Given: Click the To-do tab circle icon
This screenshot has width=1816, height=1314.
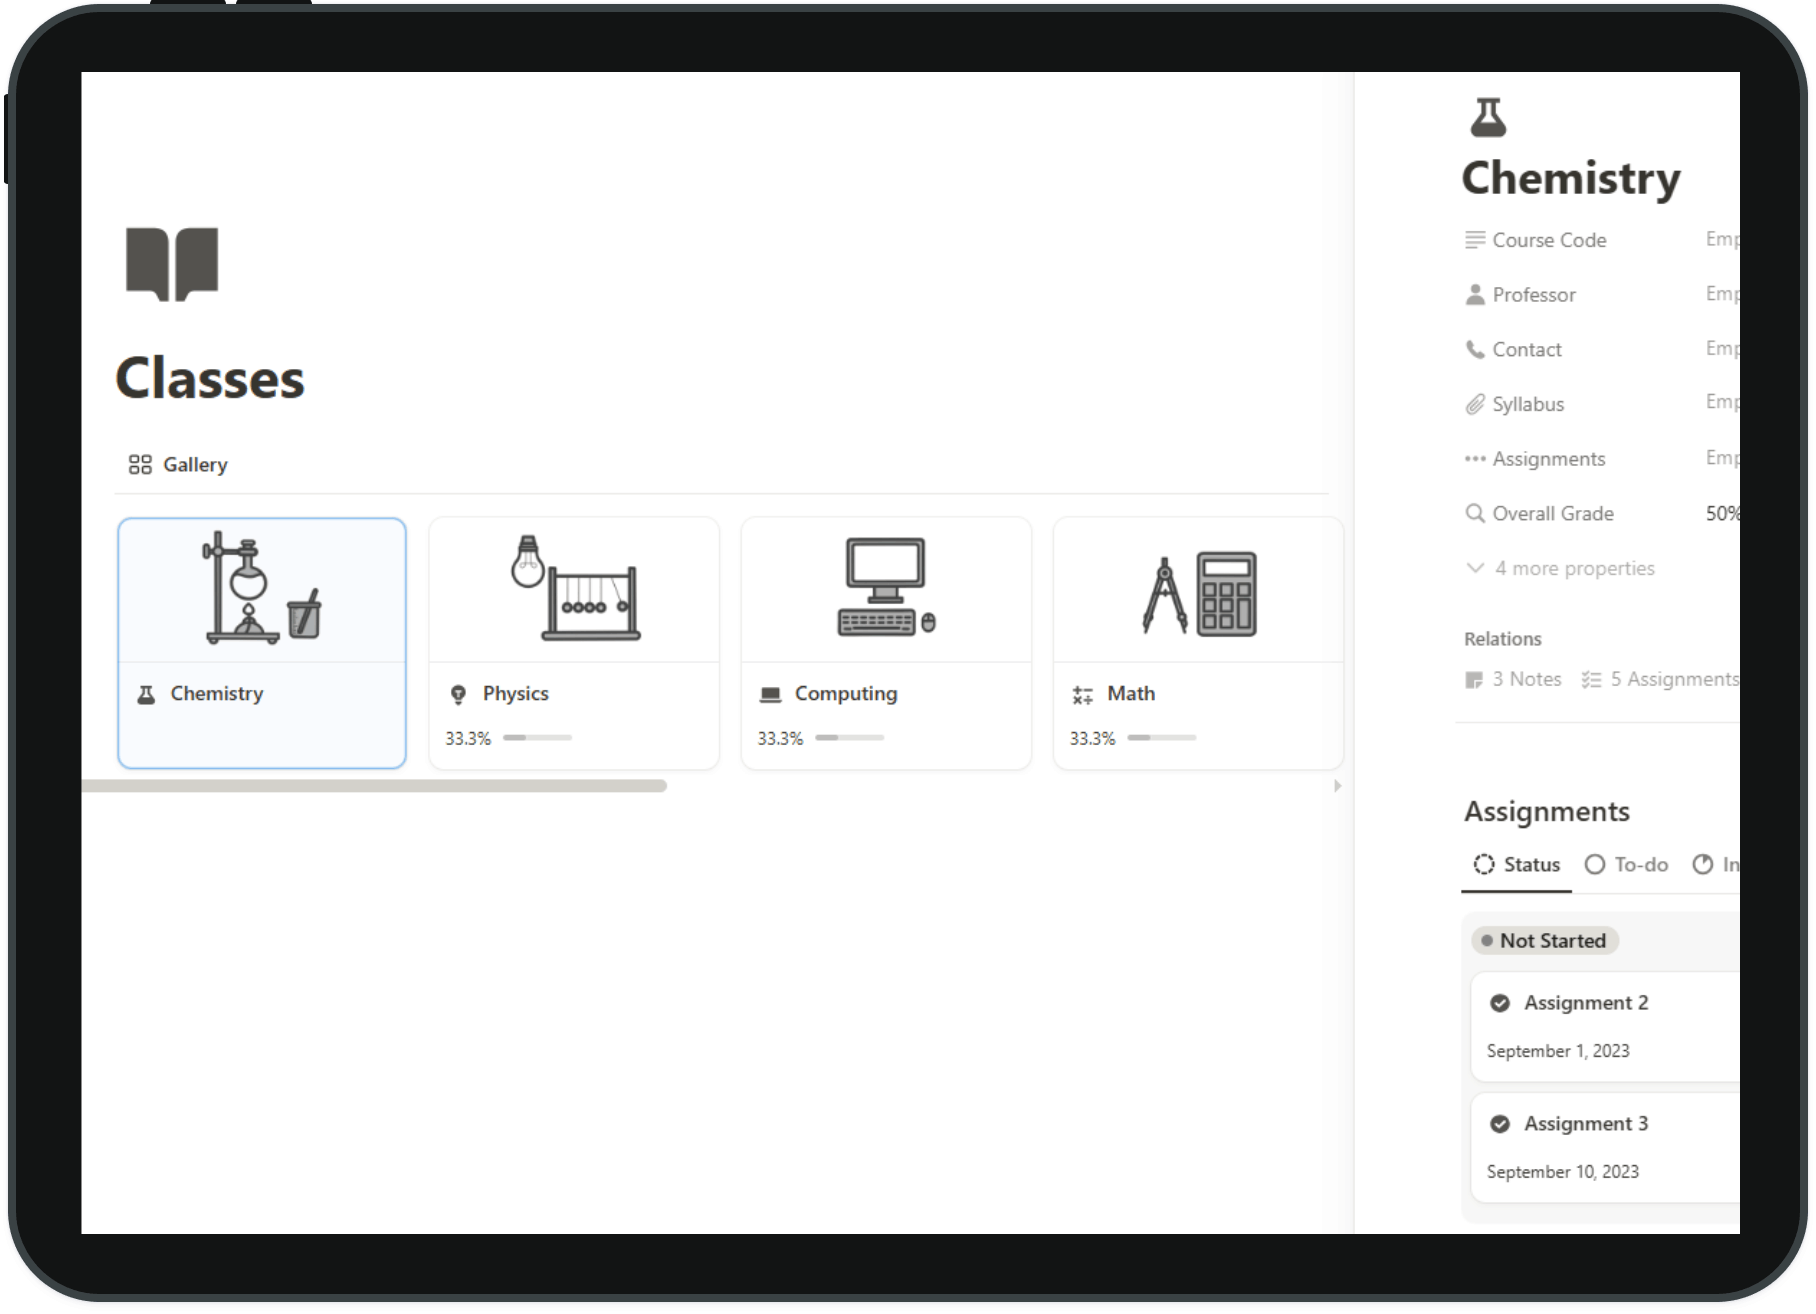Looking at the screenshot, I should coord(1595,864).
